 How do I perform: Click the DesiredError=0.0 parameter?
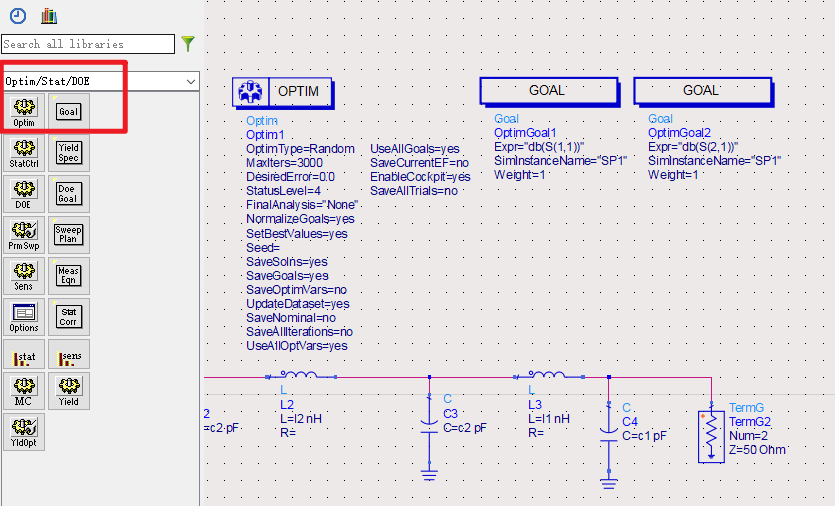tap(290, 177)
